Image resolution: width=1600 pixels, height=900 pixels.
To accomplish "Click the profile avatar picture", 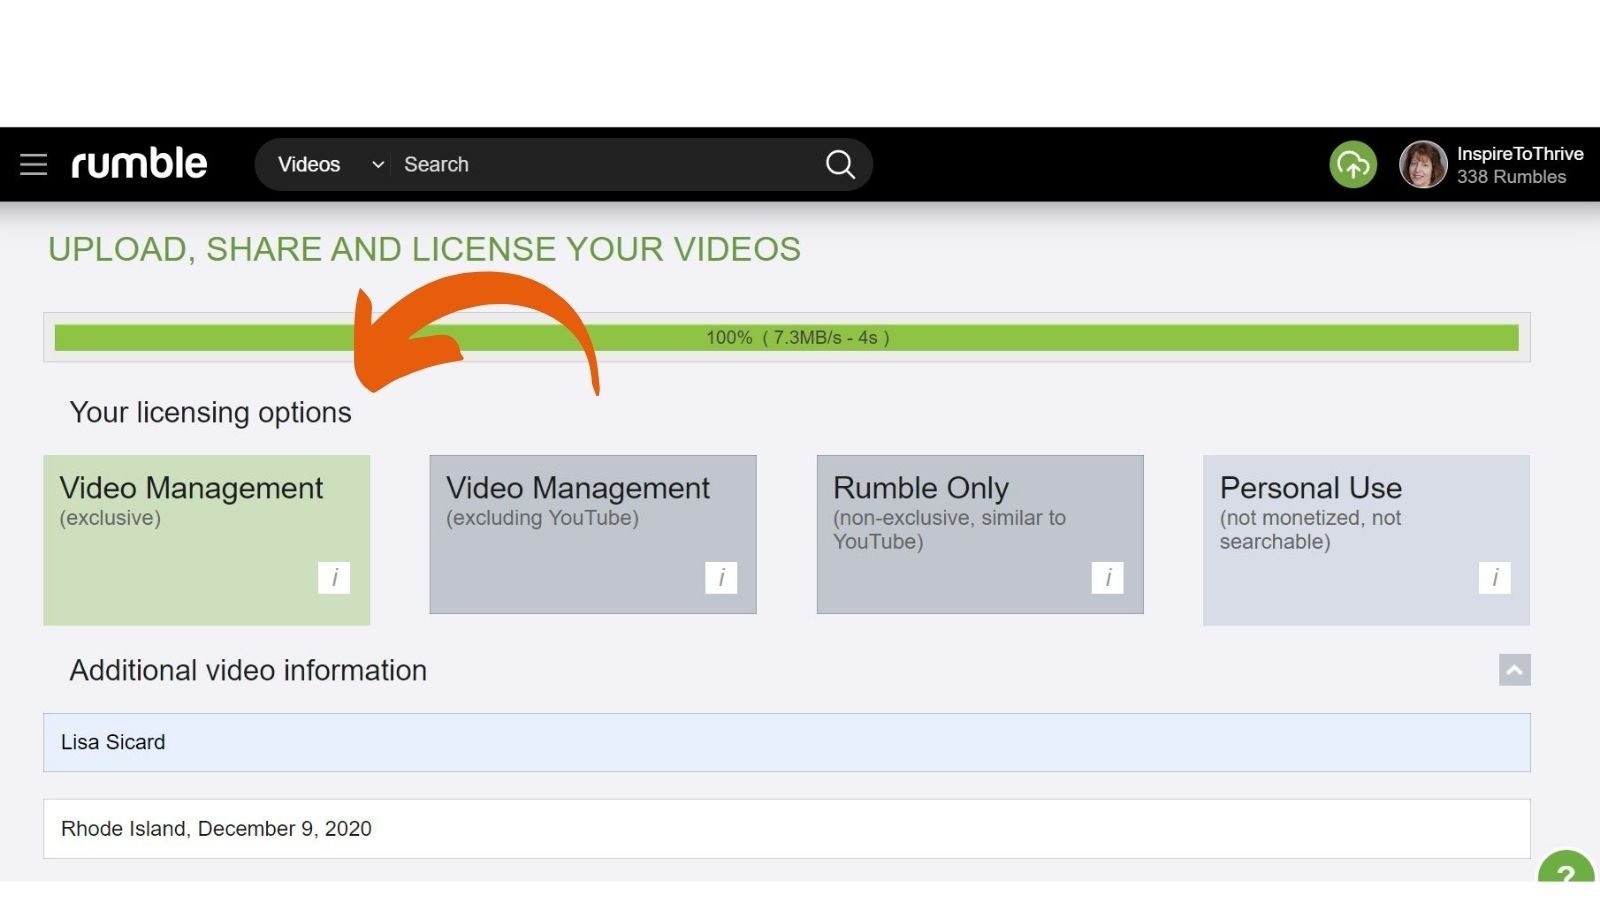I will point(1423,164).
